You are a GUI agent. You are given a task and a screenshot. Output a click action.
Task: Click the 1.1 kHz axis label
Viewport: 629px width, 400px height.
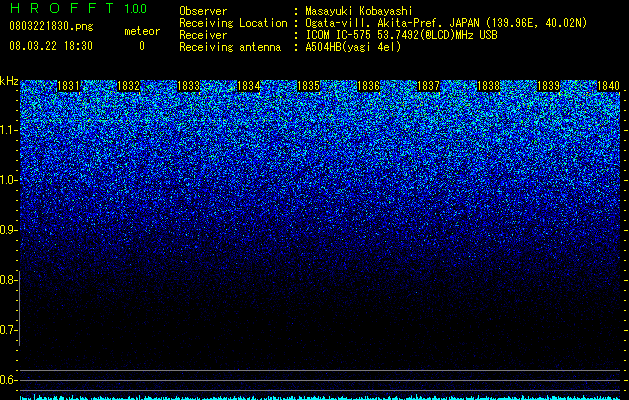click(8, 130)
